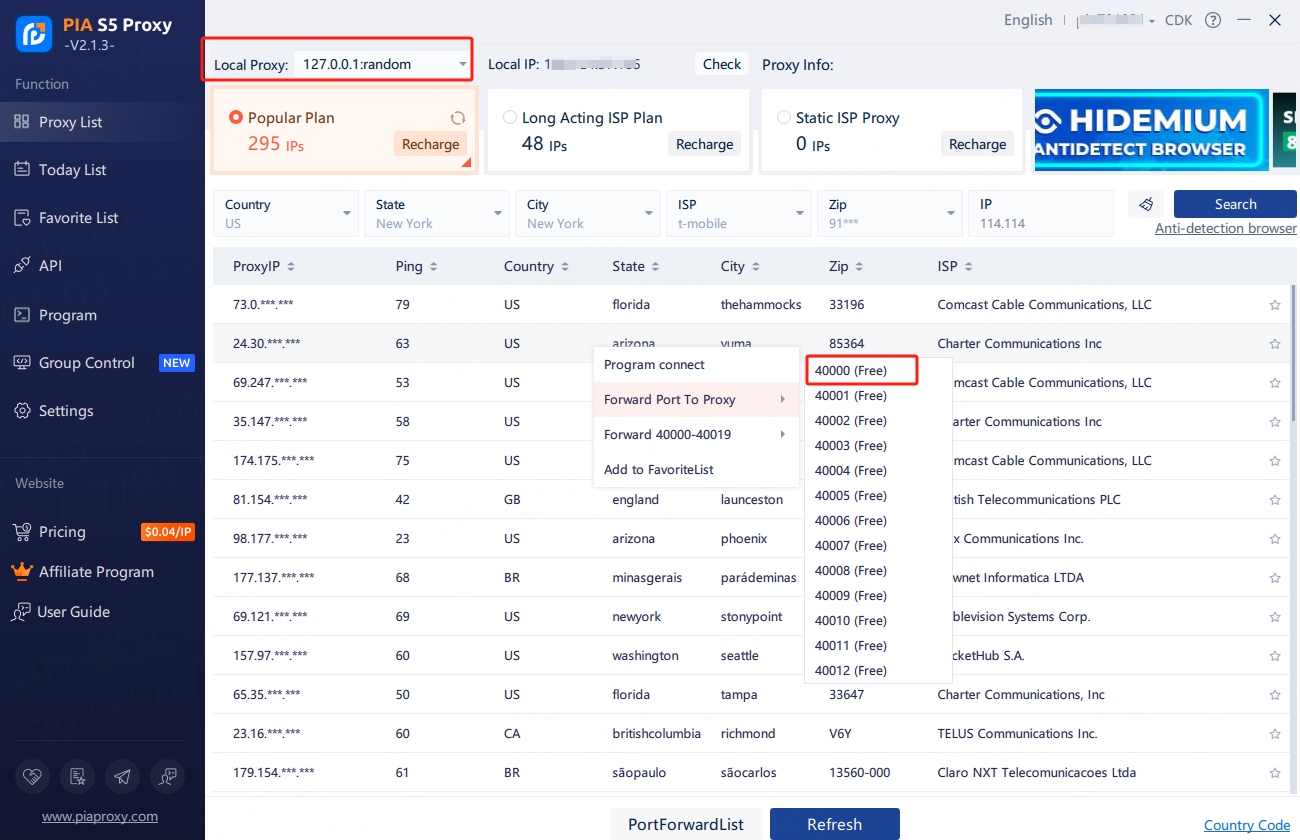Star the 174.175 proxy row

pos(1275,461)
